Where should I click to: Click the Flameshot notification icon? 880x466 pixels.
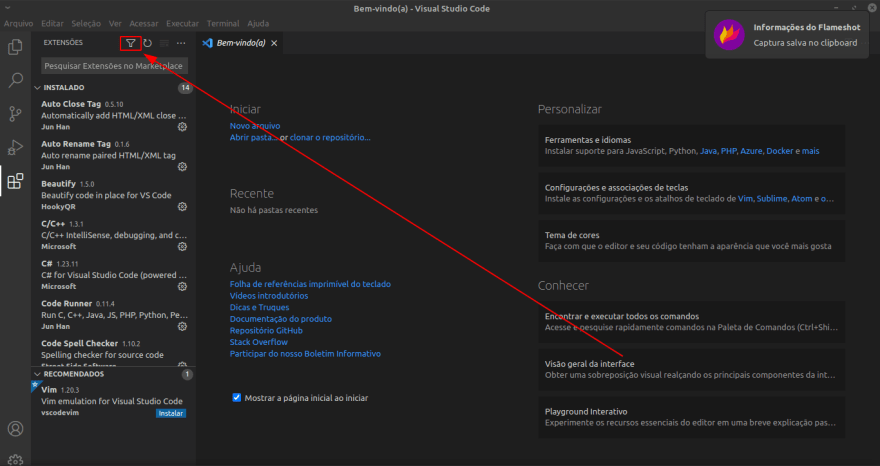pos(729,35)
